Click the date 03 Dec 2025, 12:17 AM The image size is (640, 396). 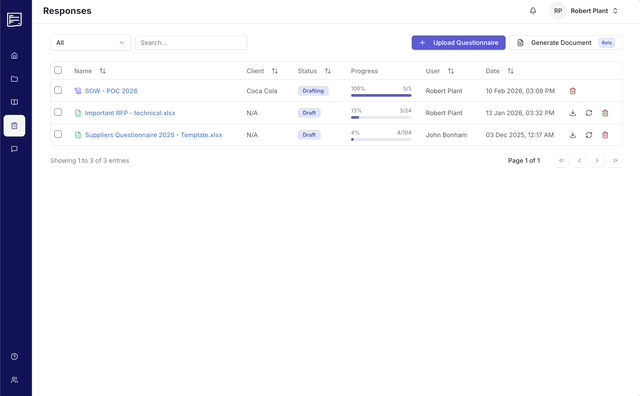click(520, 135)
